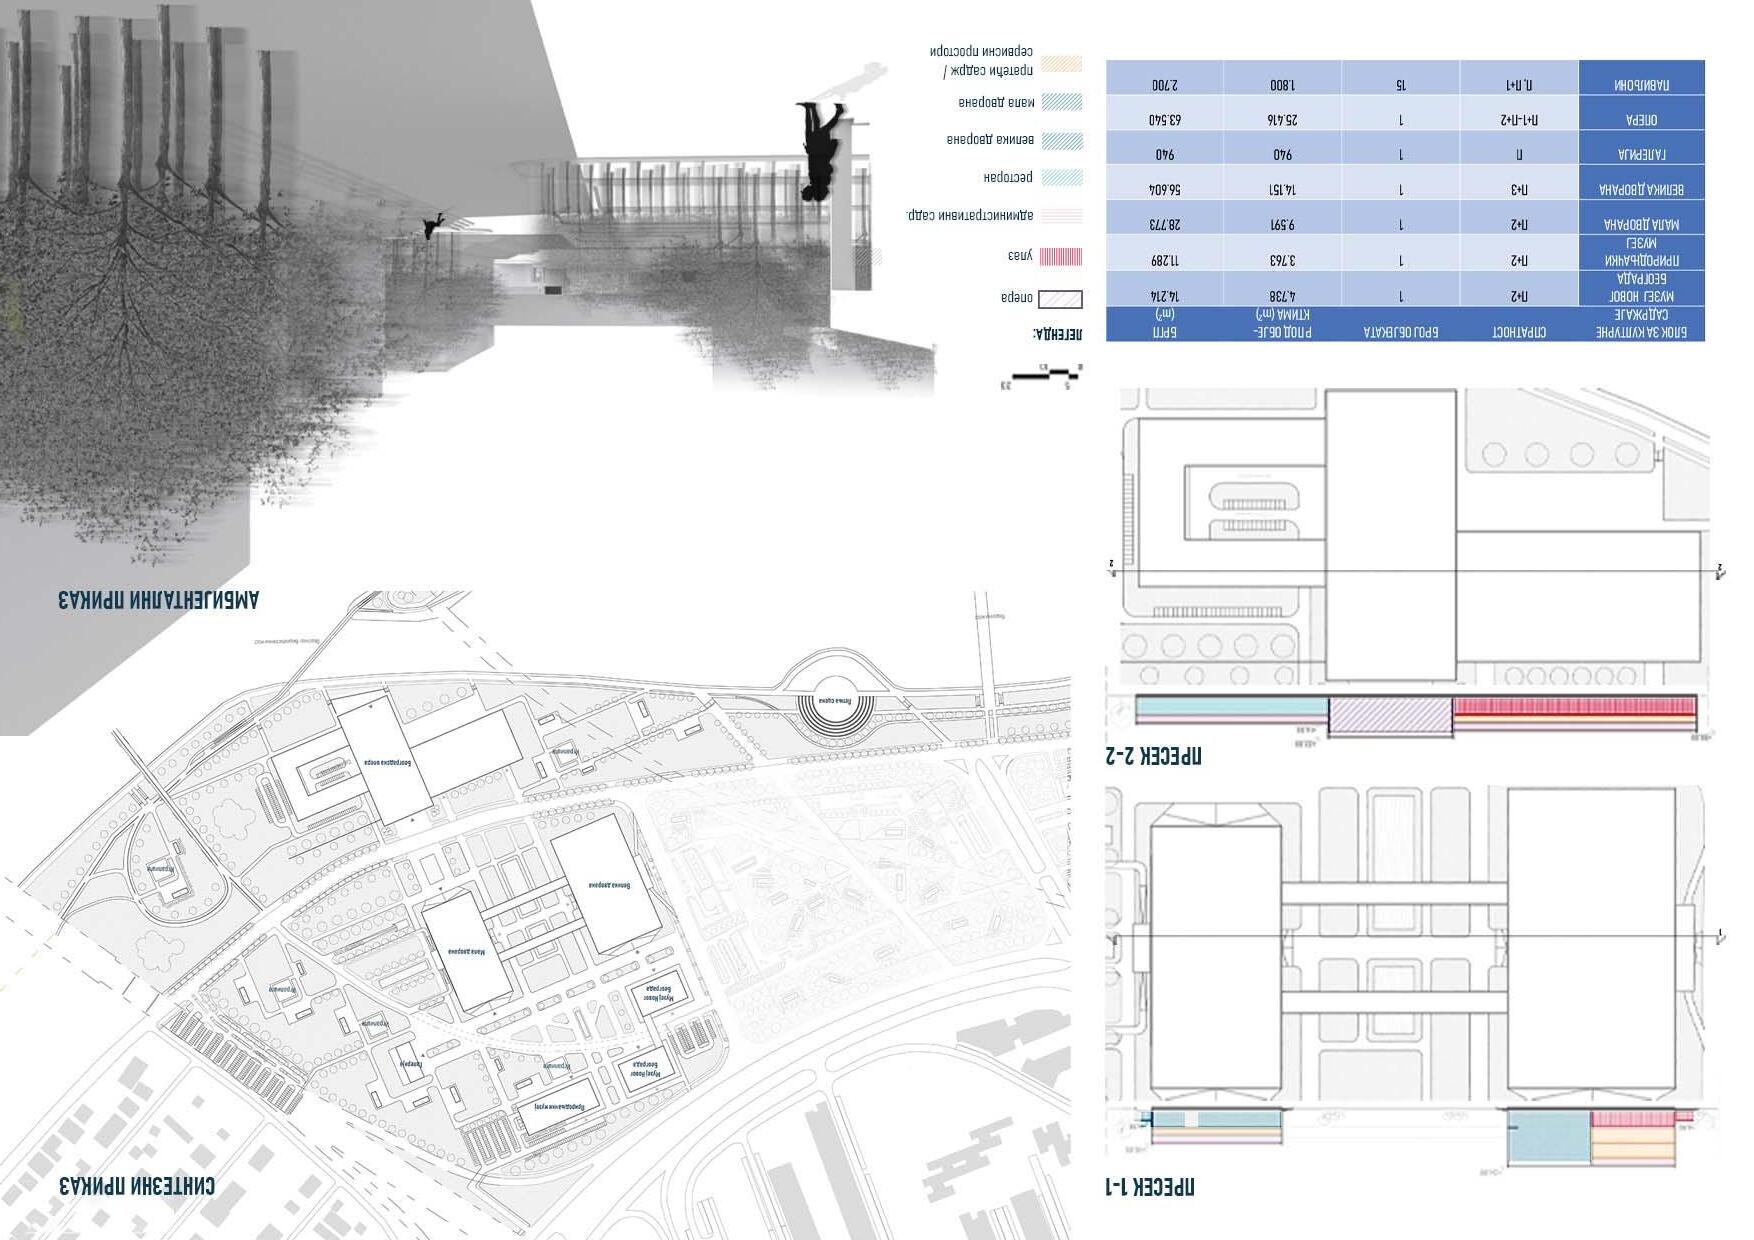
Task: Select the '1.800' table cell
Action: click(x=1283, y=85)
